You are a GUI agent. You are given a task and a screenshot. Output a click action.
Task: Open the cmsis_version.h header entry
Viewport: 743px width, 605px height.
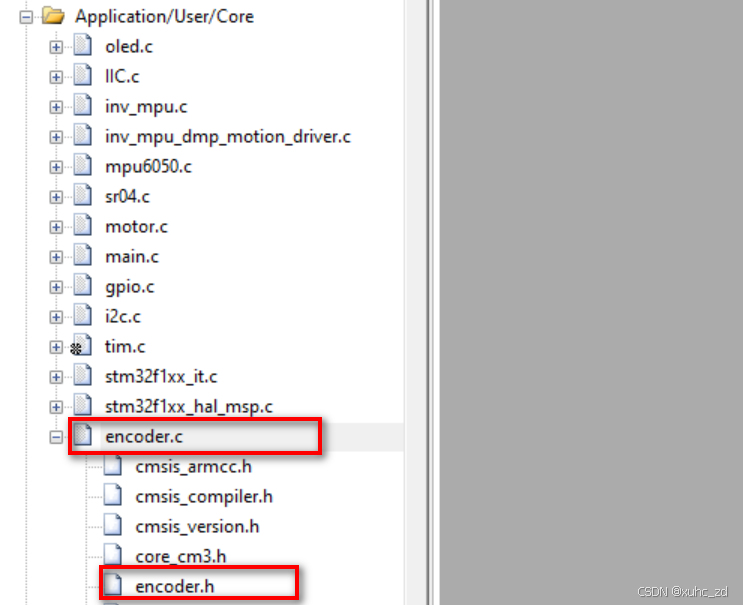coord(197,527)
